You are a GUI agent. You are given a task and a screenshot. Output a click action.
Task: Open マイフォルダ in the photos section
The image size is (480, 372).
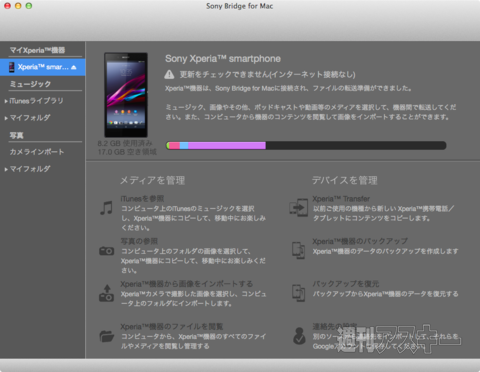tap(30, 169)
